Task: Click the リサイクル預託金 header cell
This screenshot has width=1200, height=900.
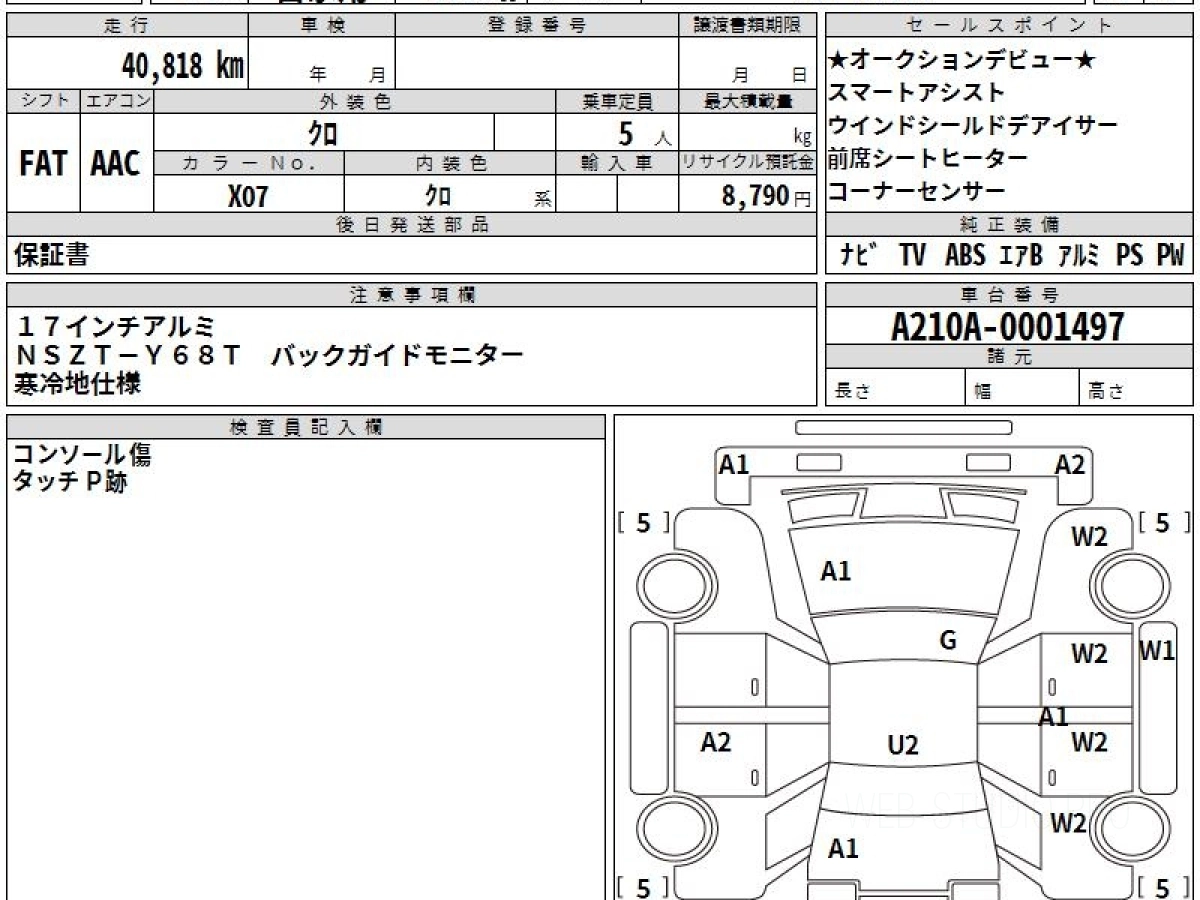Action: [748, 163]
